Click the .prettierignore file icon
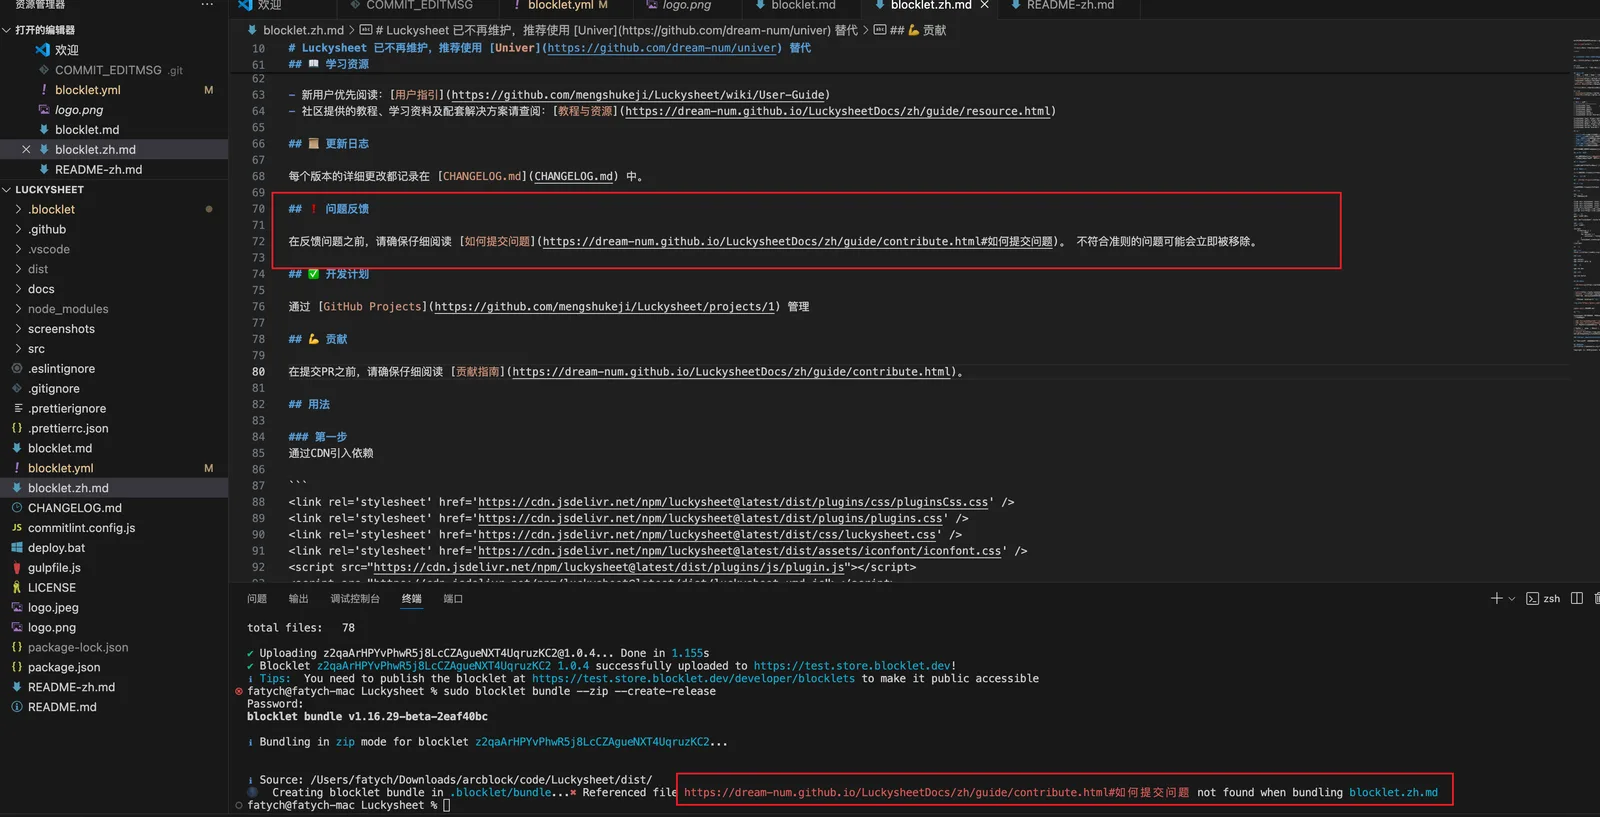Screen dimensions: 1600x817 (17, 408)
